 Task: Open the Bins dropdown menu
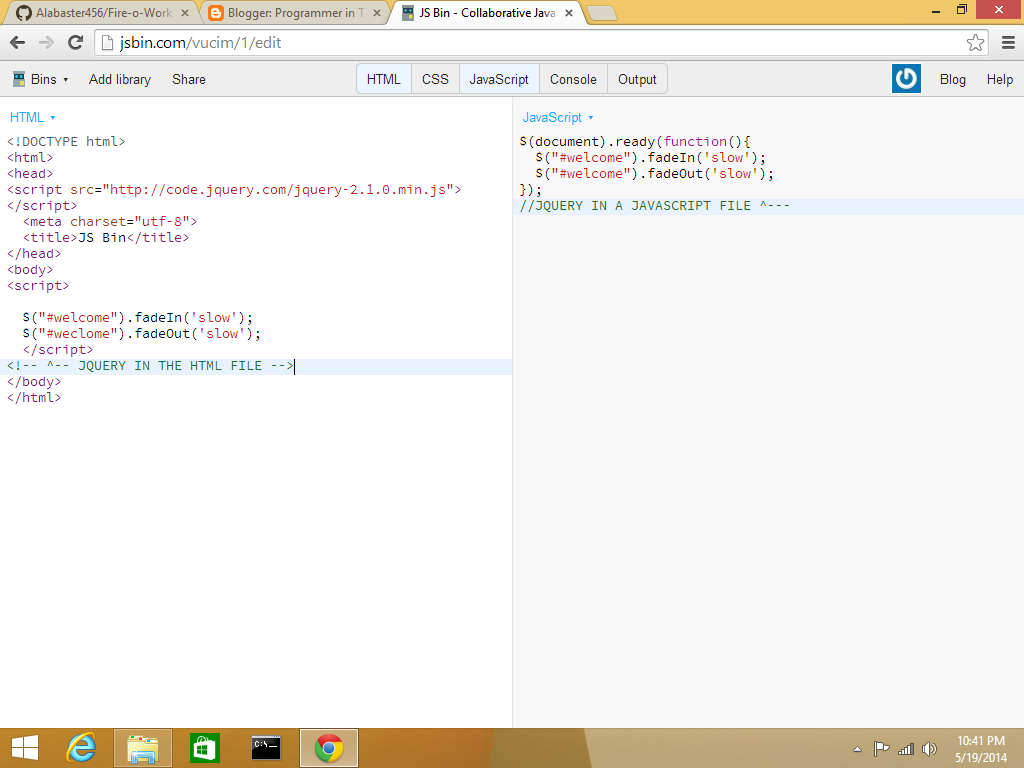40,79
